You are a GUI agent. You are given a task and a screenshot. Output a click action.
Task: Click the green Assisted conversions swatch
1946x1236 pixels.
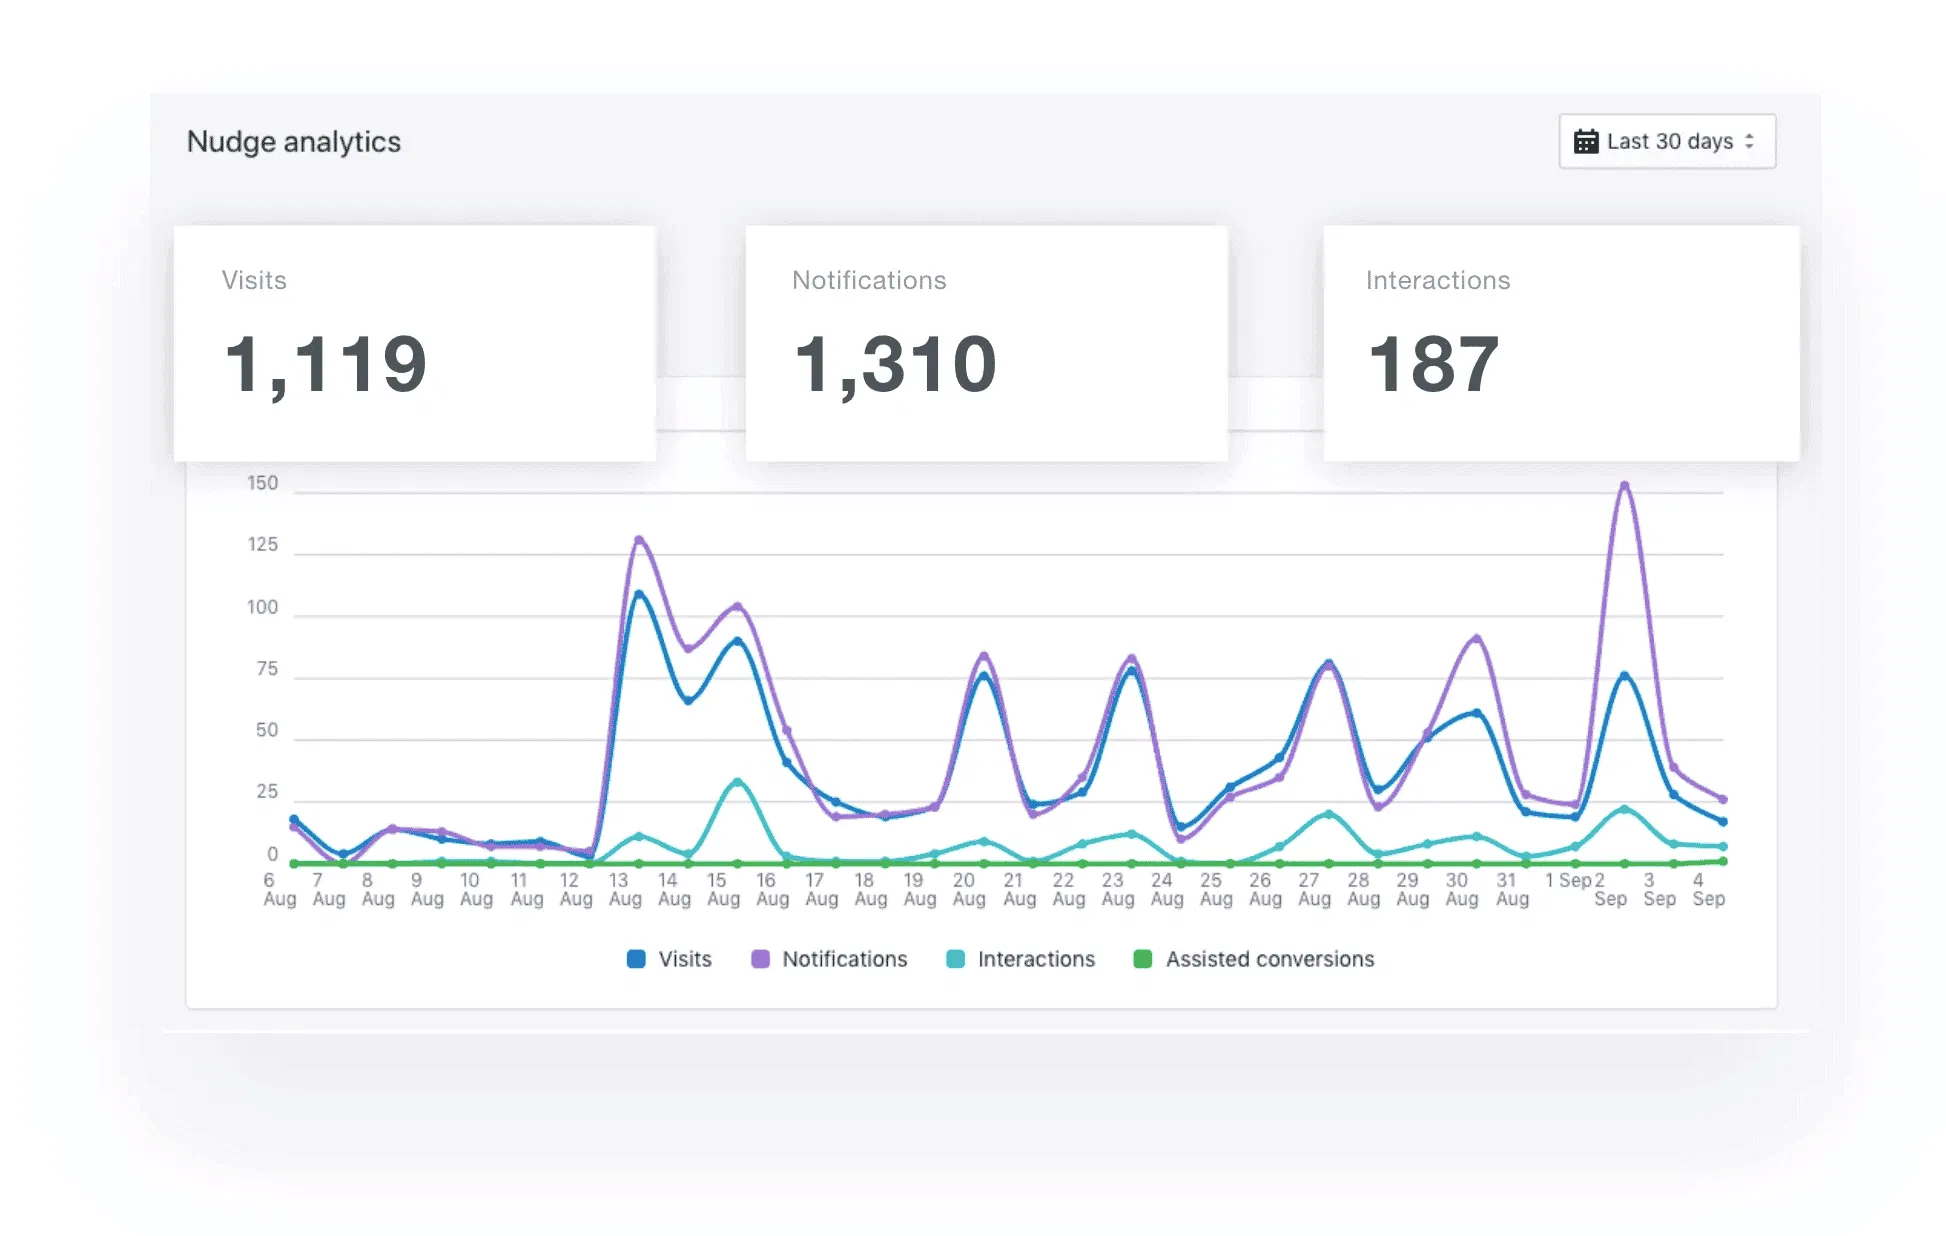(1142, 959)
